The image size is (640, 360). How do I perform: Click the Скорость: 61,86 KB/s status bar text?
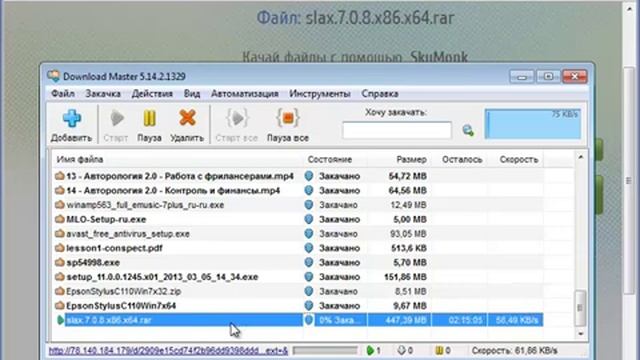514,351
